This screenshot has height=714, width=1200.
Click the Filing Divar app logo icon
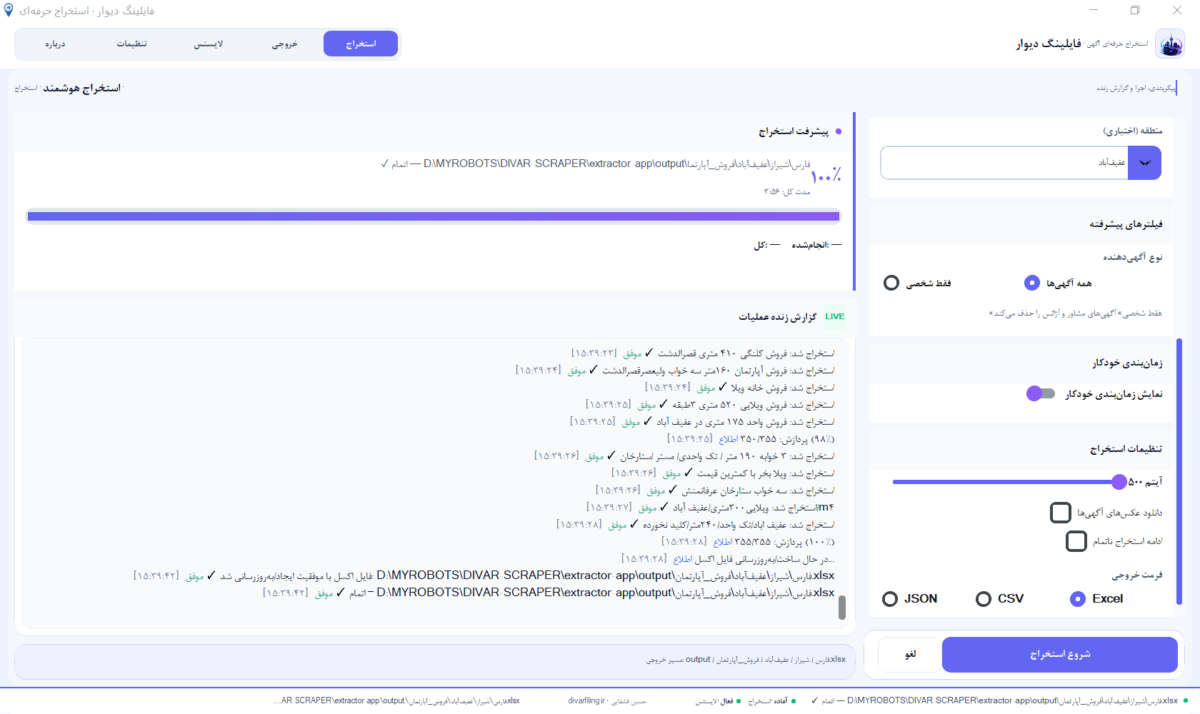1169,44
